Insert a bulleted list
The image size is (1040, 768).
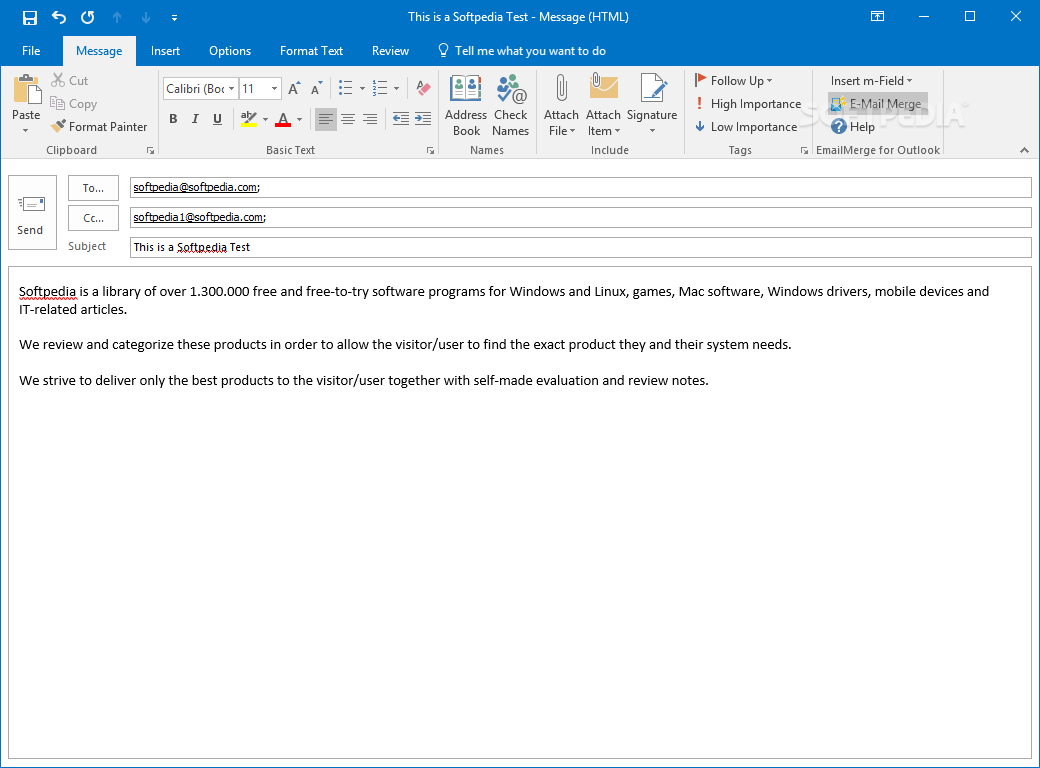[x=346, y=88]
